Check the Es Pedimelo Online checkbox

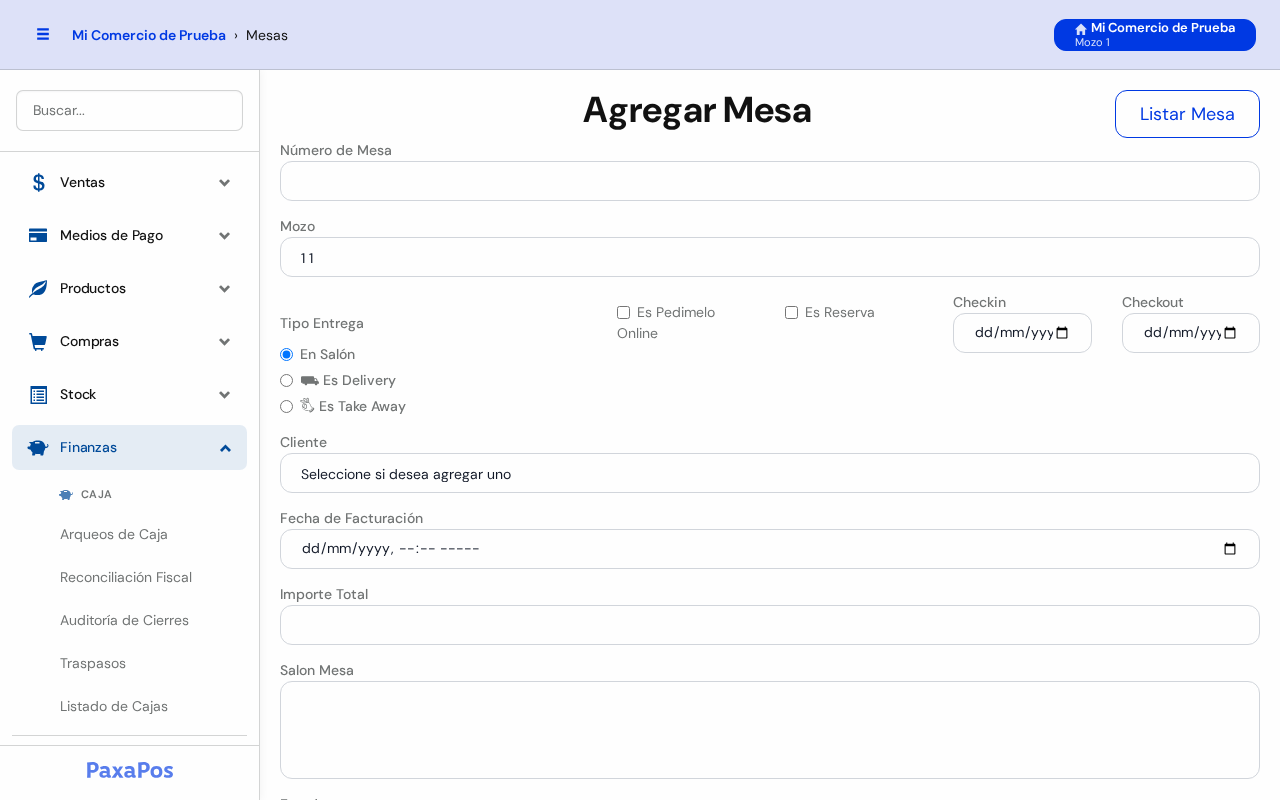pyautogui.click(x=624, y=312)
